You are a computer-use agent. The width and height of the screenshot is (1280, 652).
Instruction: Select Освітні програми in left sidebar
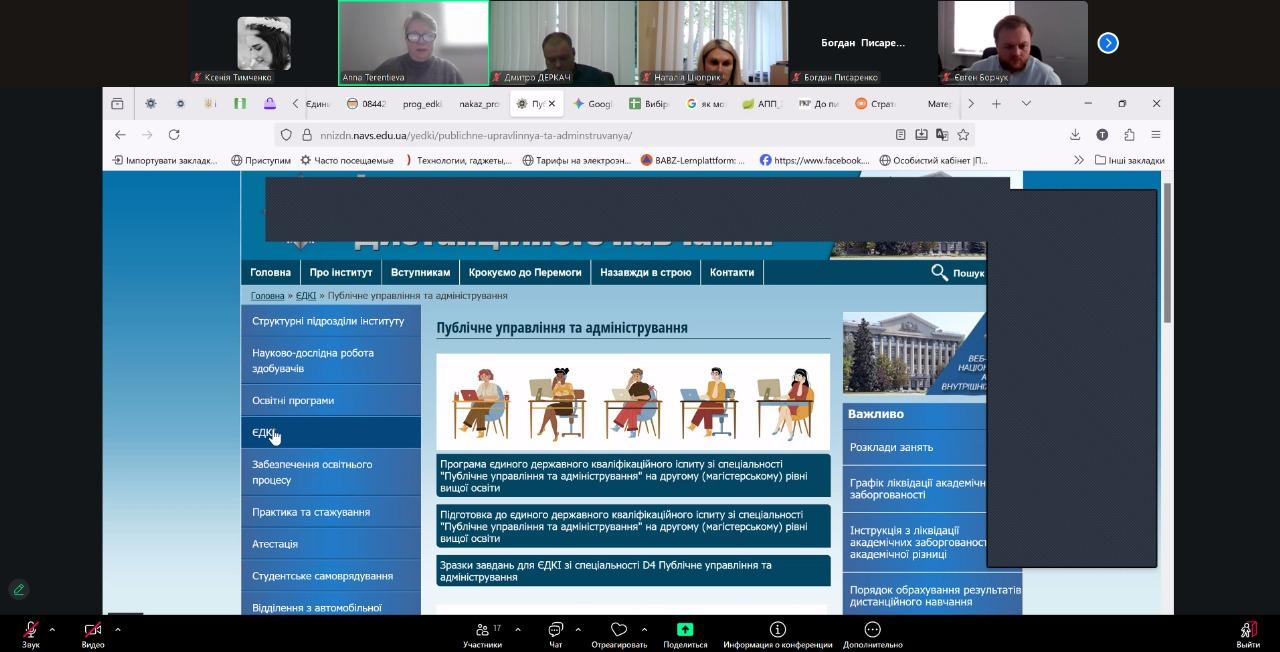(x=293, y=400)
